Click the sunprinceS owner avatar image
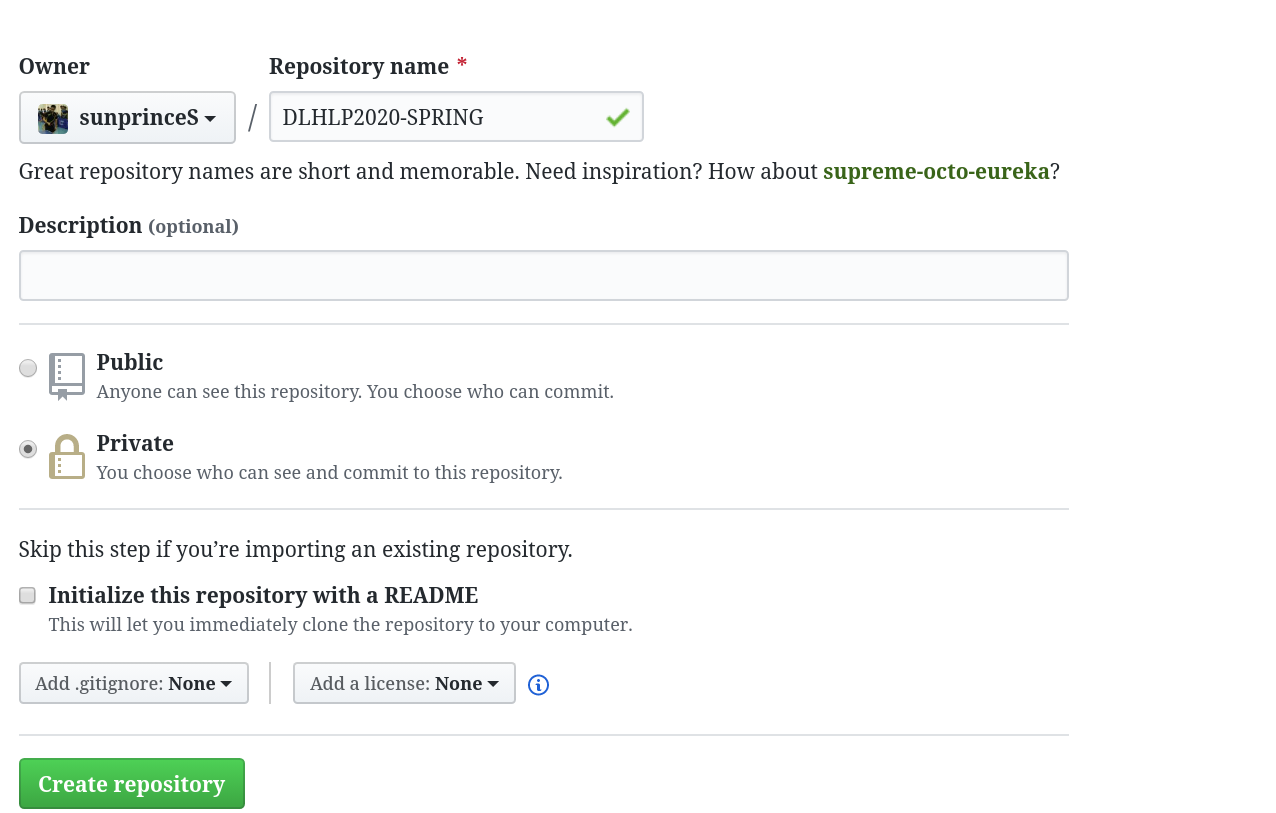The width and height of the screenshot is (1276, 813). pos(53,118)
